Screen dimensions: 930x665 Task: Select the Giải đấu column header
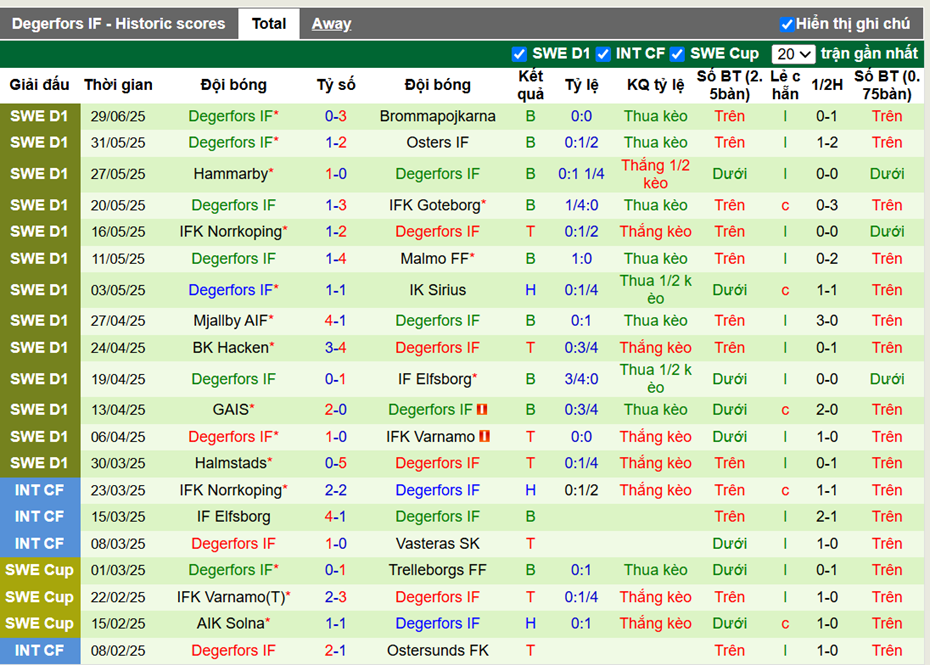[x=39, y=85]
